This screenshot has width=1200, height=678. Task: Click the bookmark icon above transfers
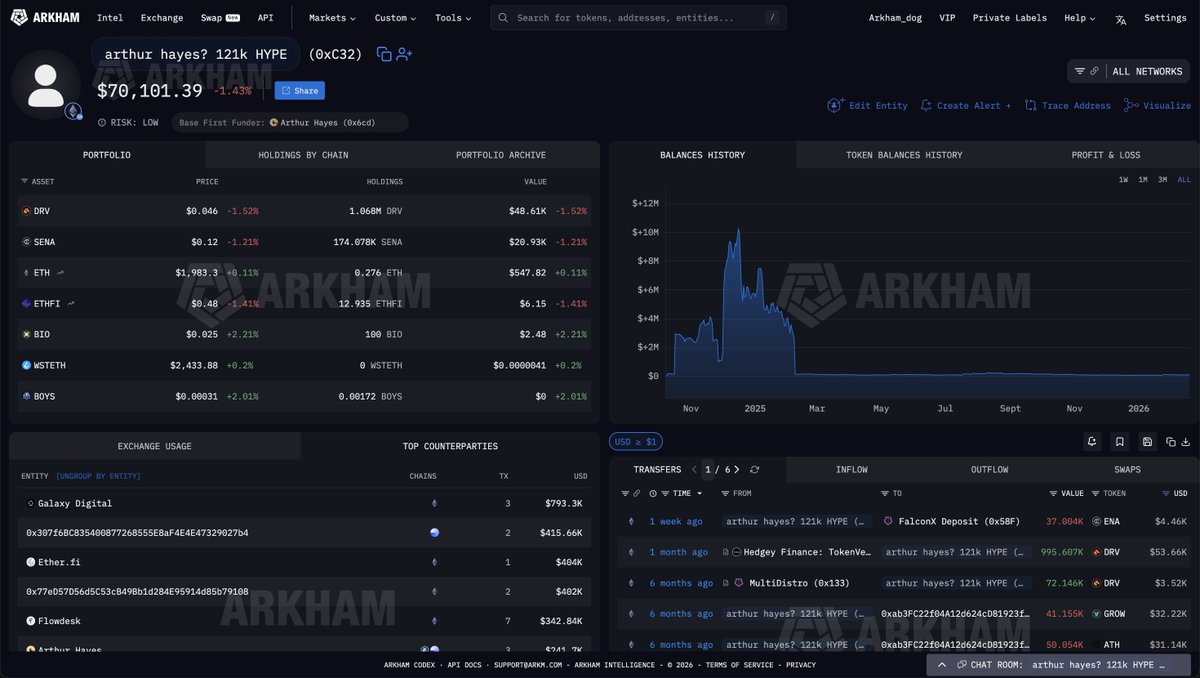(x=1119, y=441)
